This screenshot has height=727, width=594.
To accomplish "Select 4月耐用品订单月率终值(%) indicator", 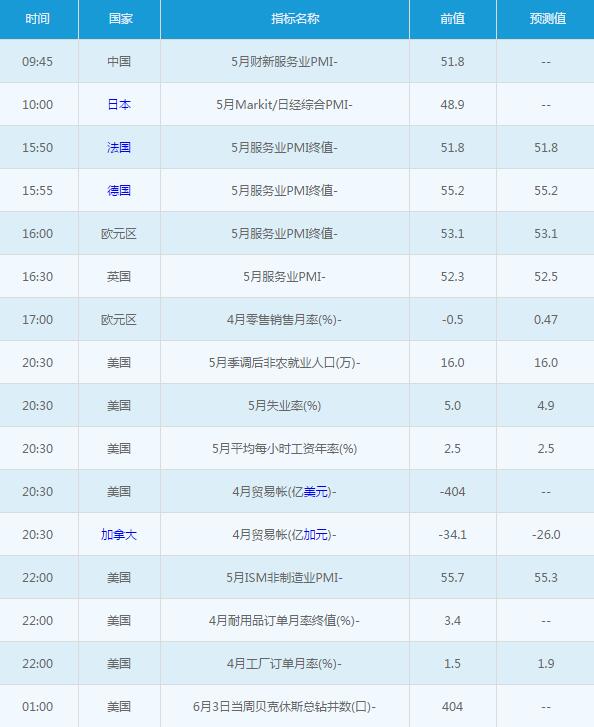I will tap(284, 620).
